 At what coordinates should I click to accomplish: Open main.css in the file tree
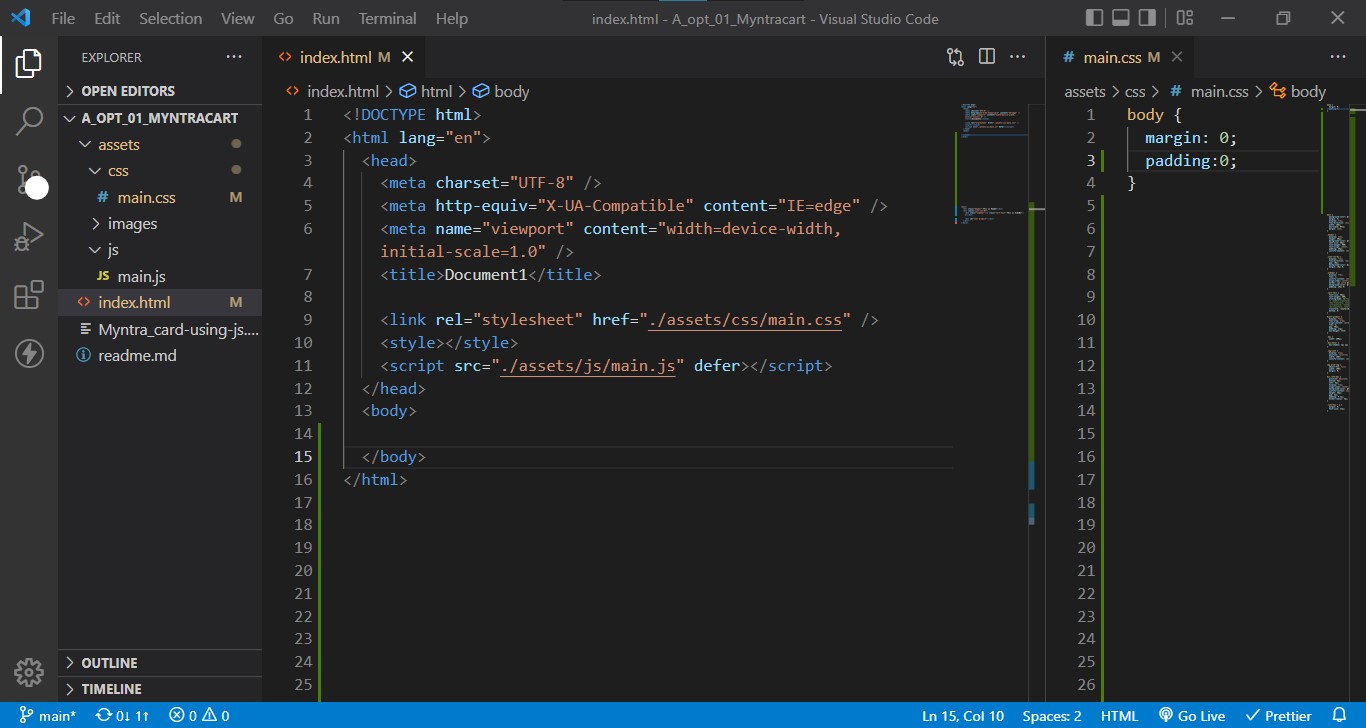coord(160,197)
